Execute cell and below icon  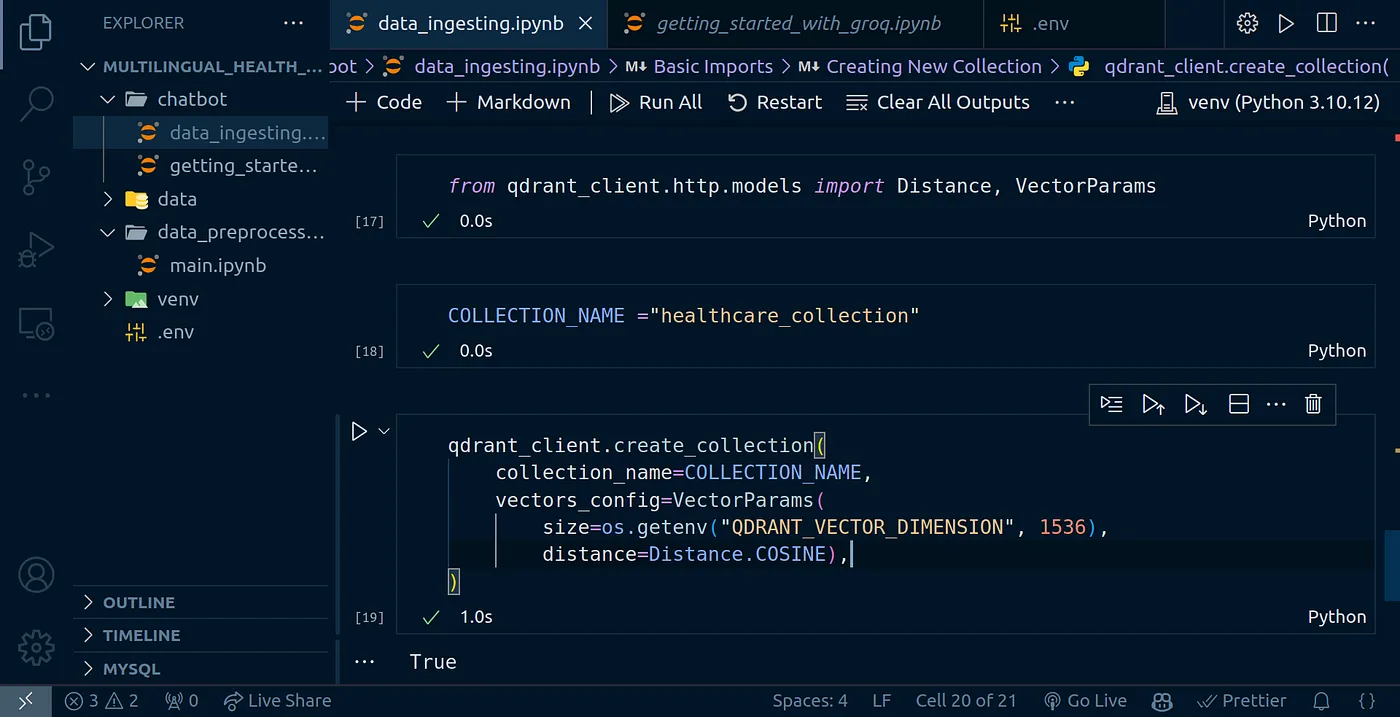[1195, 404]
